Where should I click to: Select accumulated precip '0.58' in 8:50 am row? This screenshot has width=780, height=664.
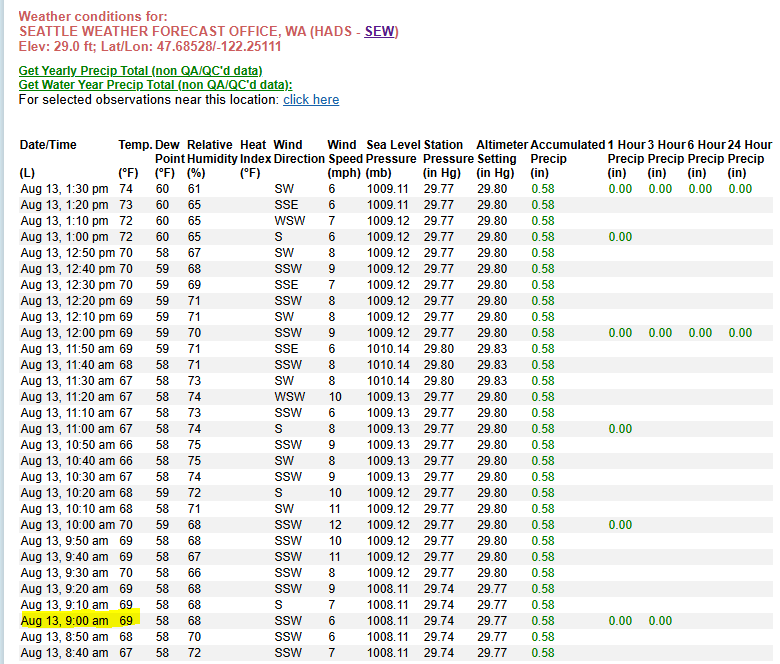(543, 637)
